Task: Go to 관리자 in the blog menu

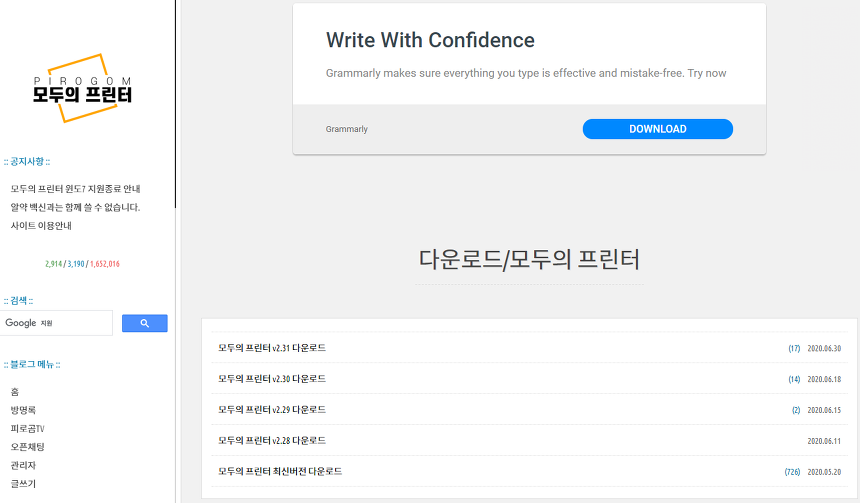Action: 23,466
